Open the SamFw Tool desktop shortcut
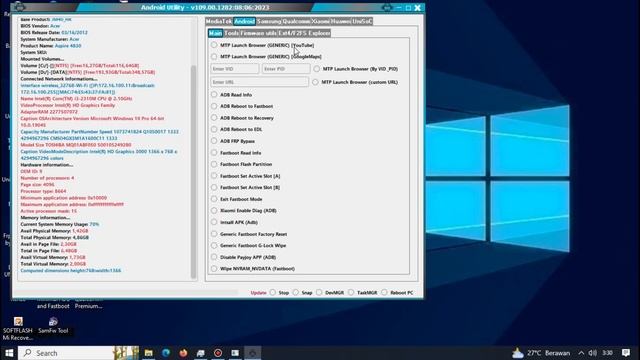The height and width of the screenshot is (360, 640). click(53, 326)
